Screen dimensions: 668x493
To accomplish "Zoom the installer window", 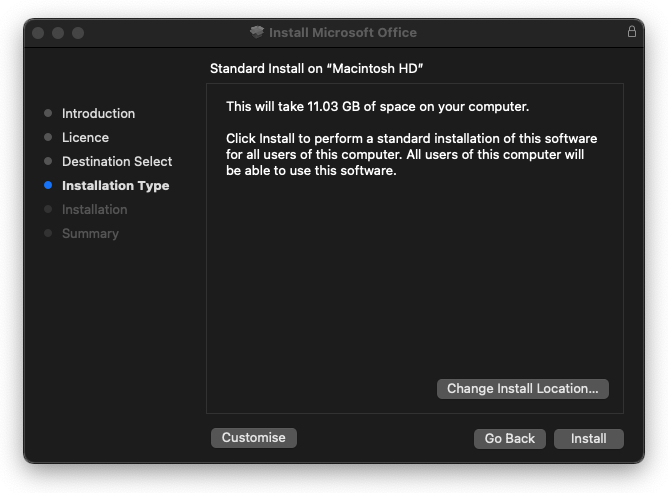I will pyautogui.click(x=78, y=33).
